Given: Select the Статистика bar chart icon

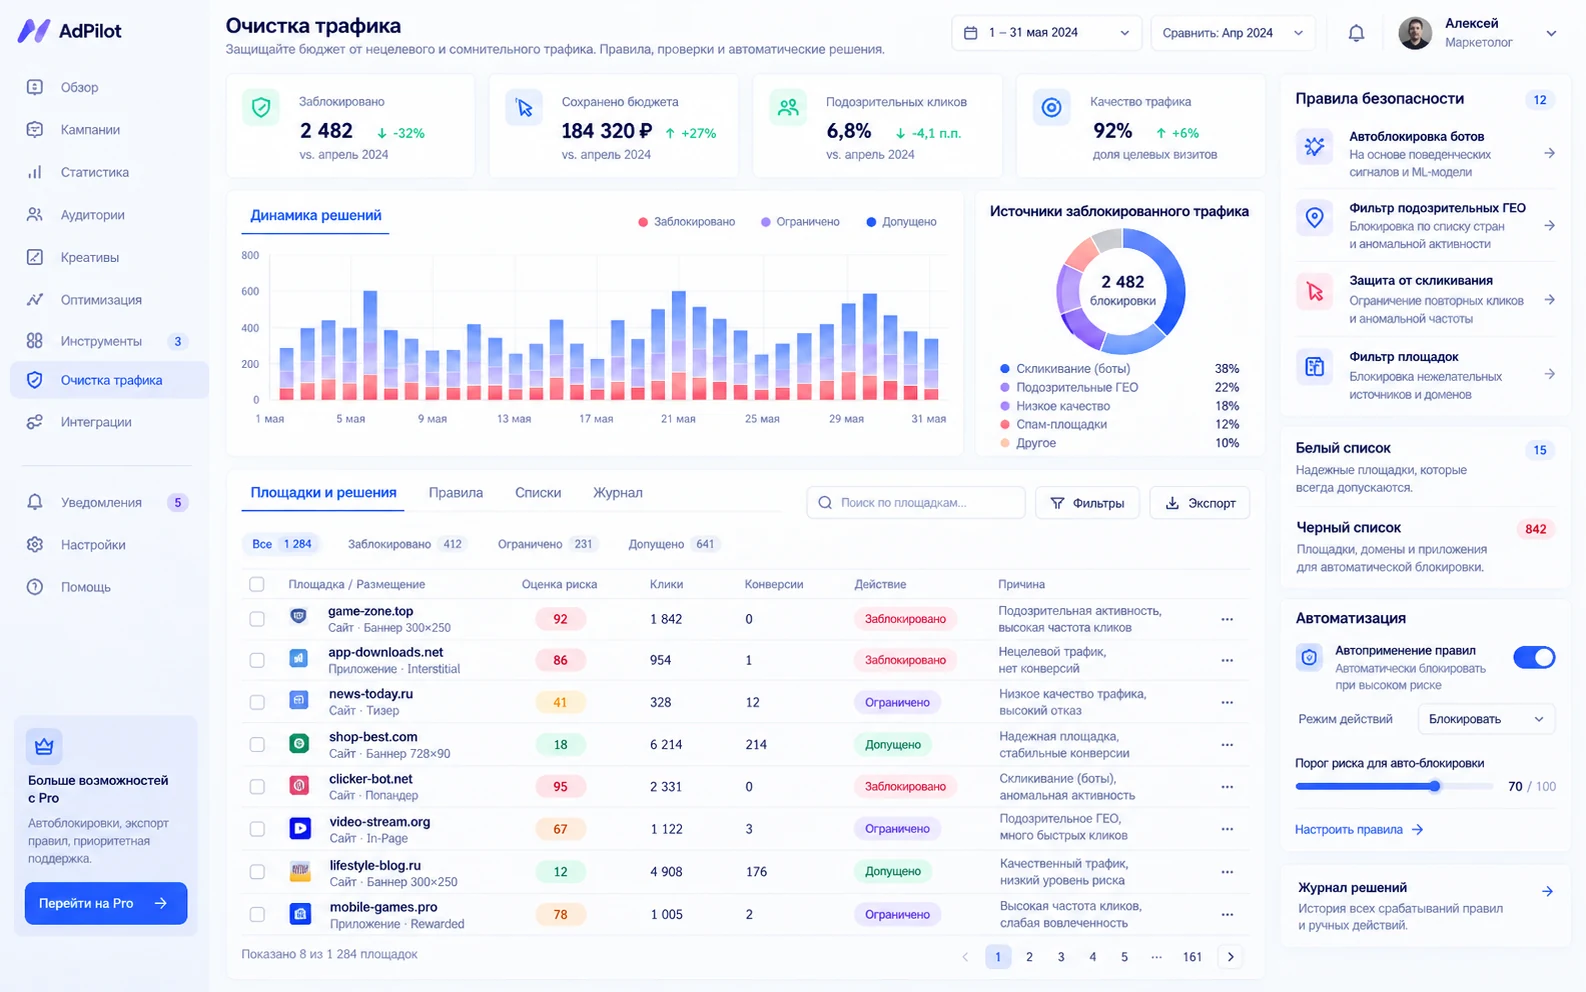Looking at the screenshot, I should click(35, 172).
